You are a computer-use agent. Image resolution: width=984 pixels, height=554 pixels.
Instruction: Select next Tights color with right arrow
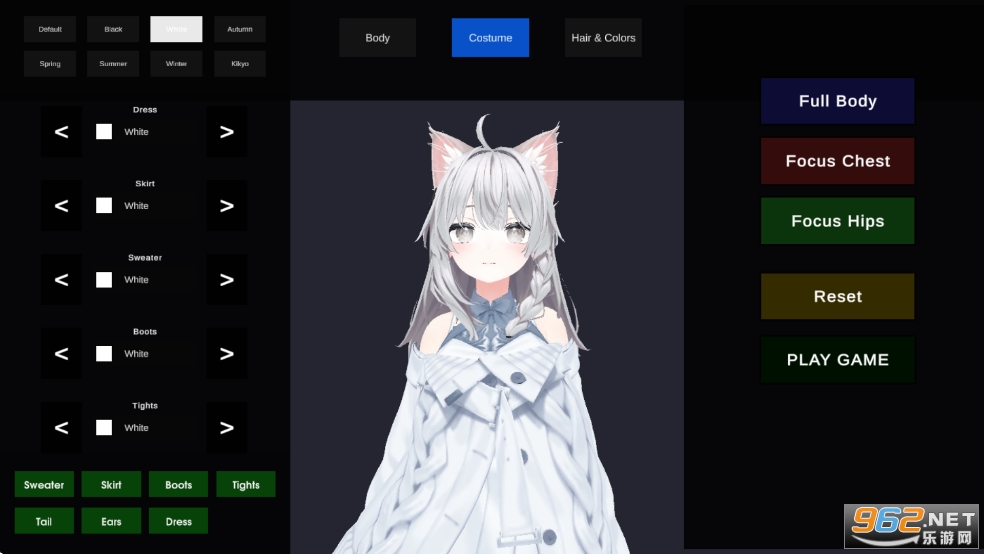pyautogui.click(x=226, y=428)
